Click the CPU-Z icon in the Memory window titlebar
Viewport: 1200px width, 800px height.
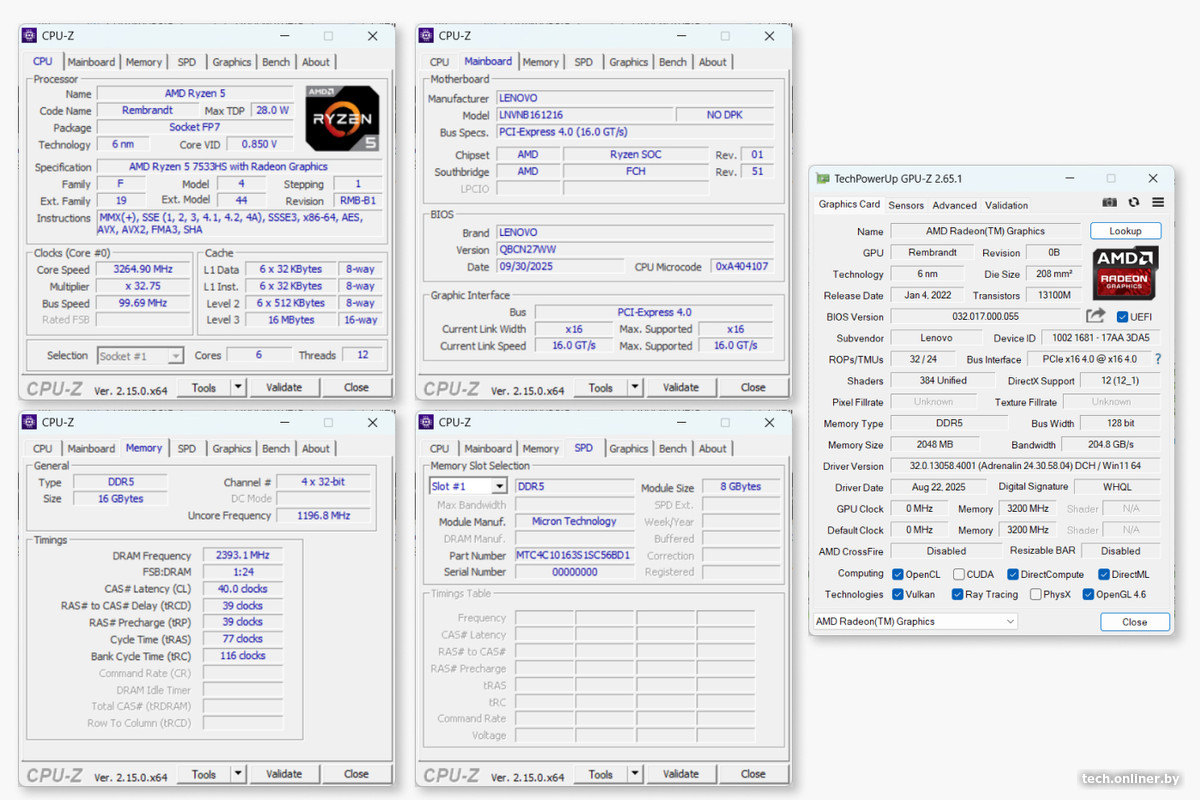(x=29, y=422)
